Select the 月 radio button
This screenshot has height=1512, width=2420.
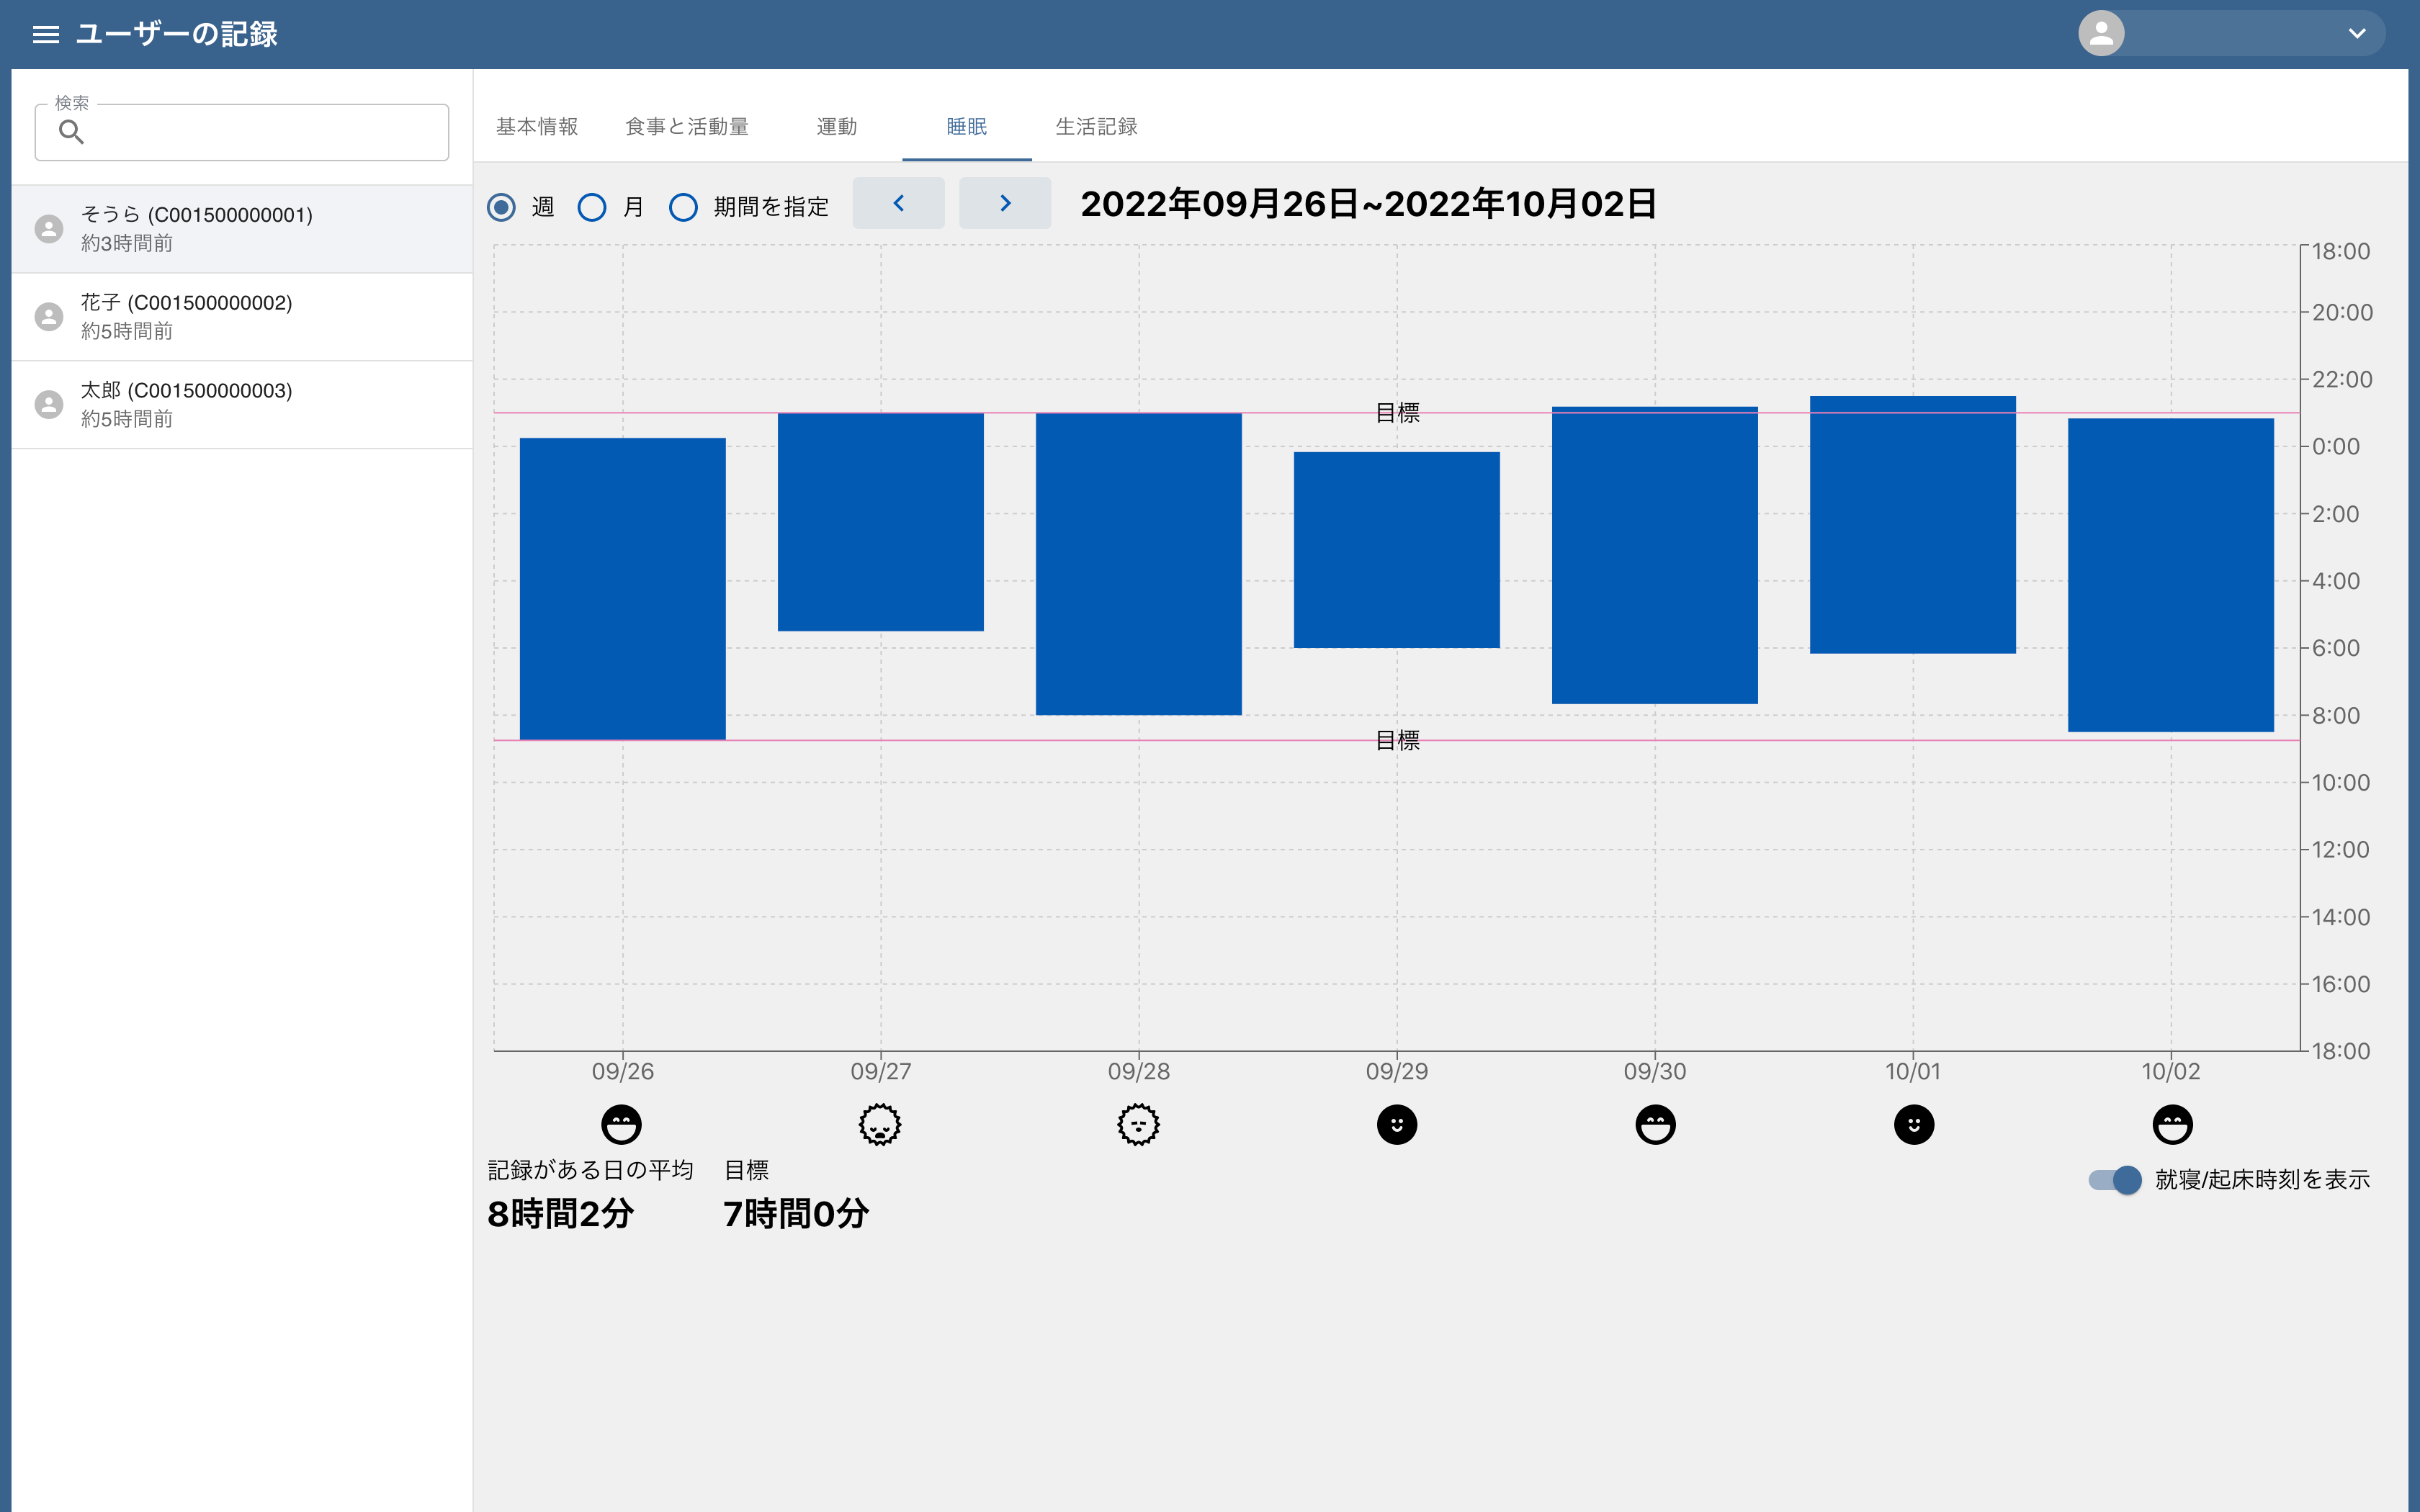tap(592, 207)
